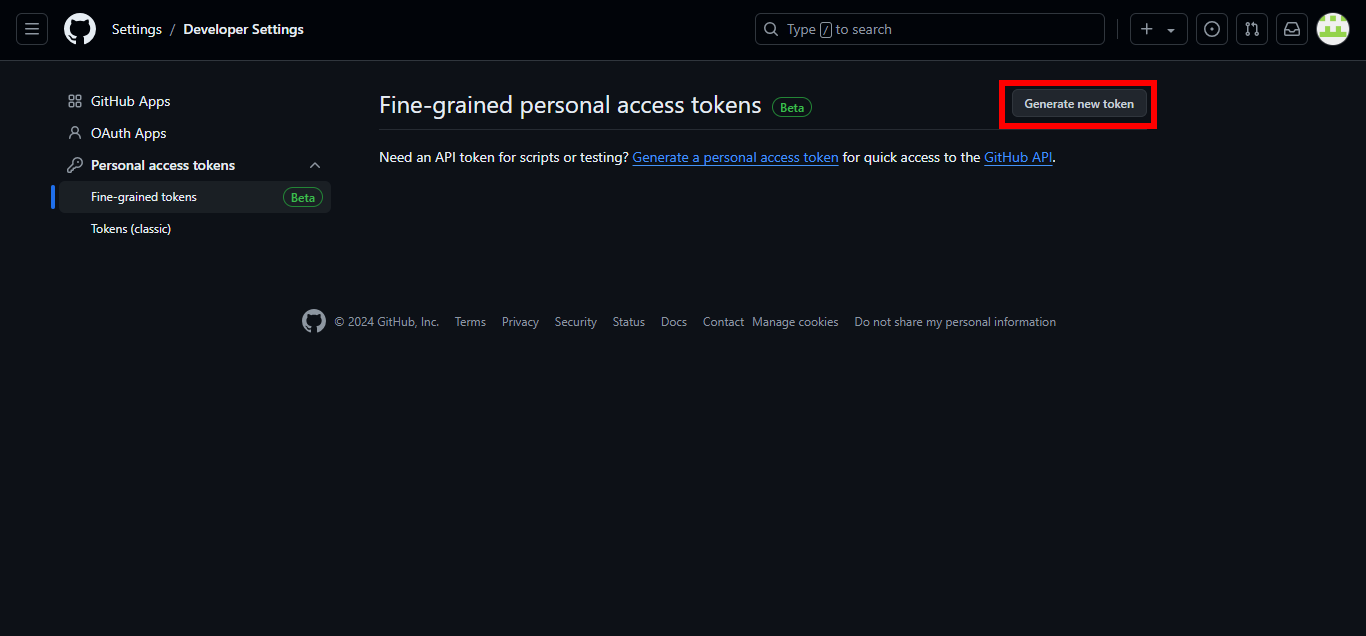The image size is (1366, 636).
Task: Open the Issues icon in header
Action: (x=1212, y=30)
